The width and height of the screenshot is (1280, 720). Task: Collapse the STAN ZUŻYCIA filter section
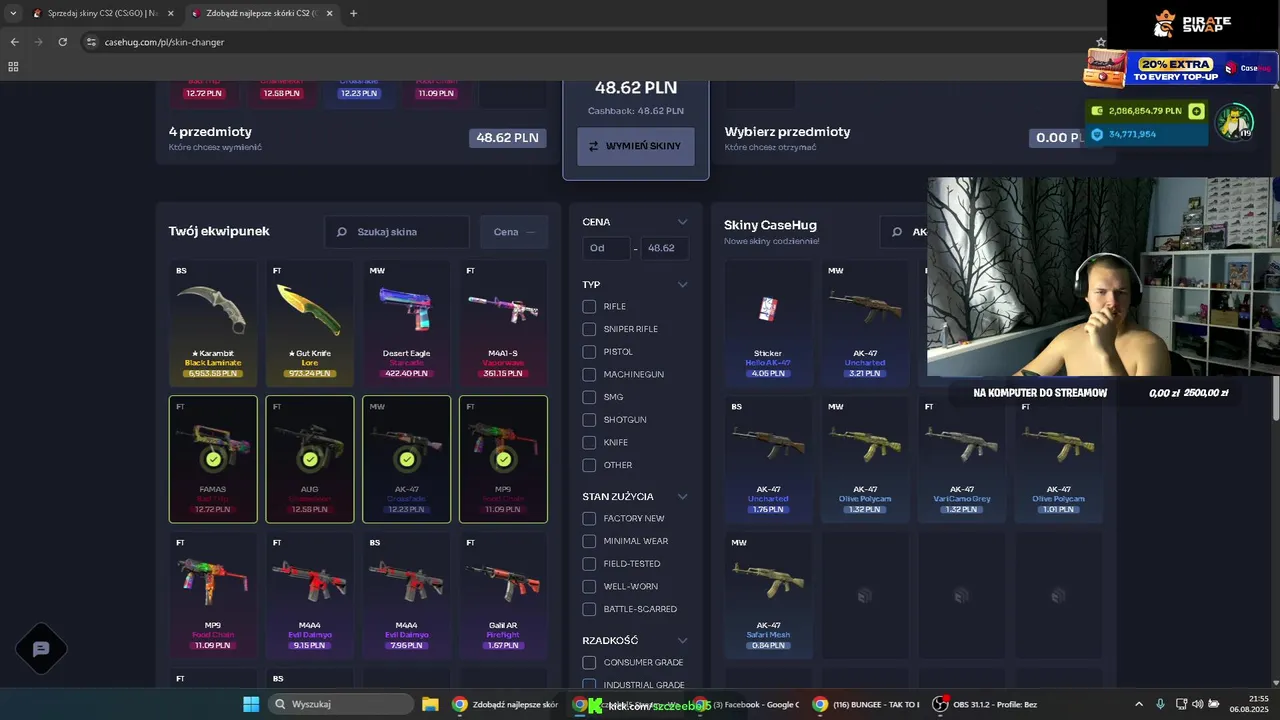[x=683, y=497]
